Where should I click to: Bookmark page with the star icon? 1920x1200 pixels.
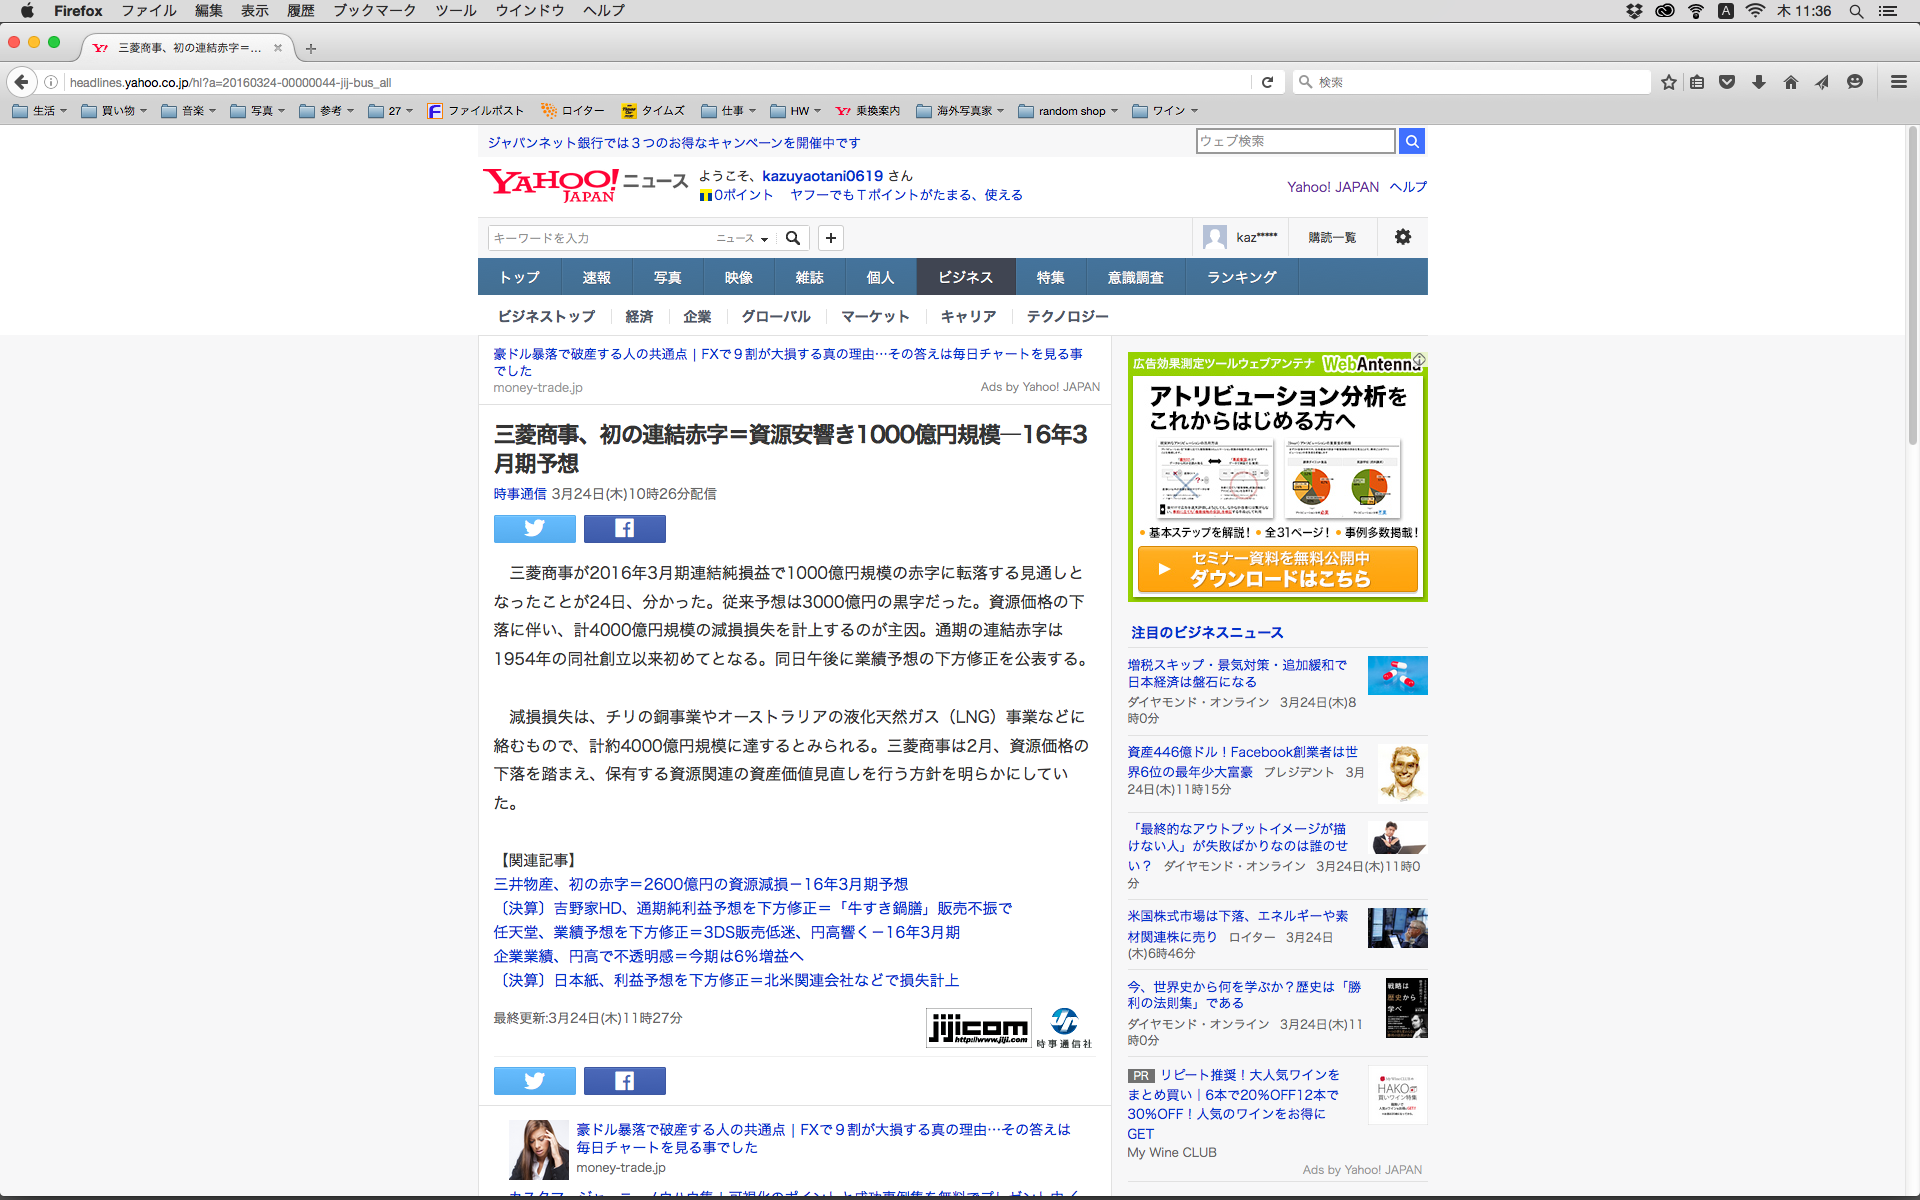[1668, 82]
